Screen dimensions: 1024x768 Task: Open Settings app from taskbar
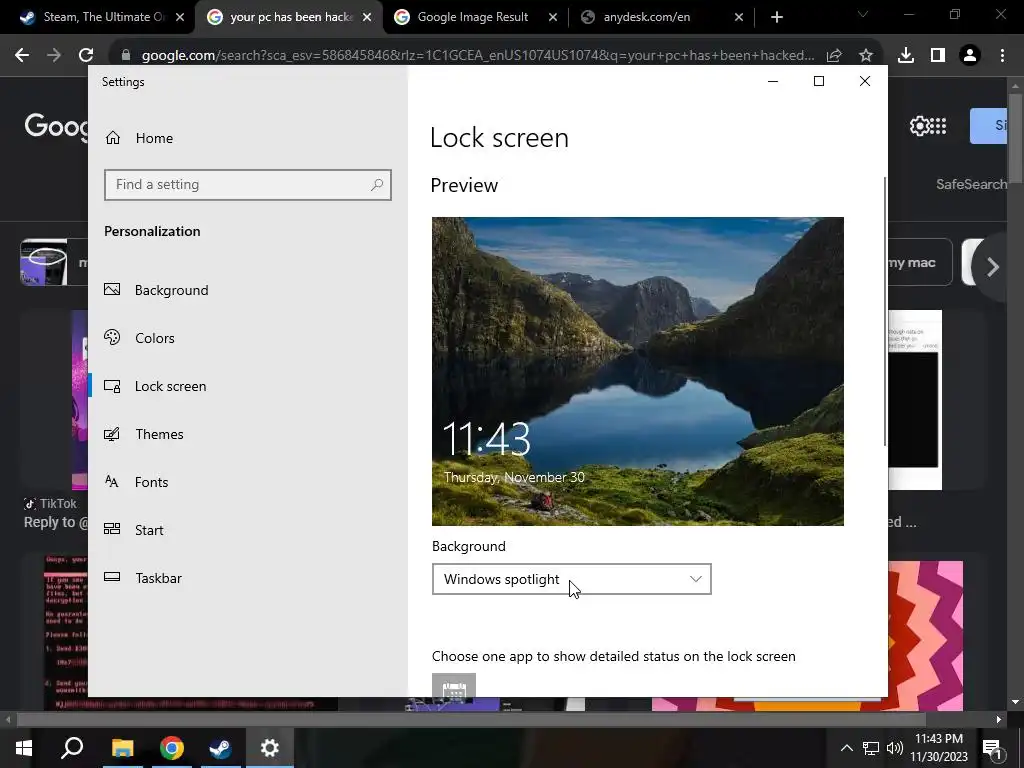pyautogui.click(x=269, y=748)
